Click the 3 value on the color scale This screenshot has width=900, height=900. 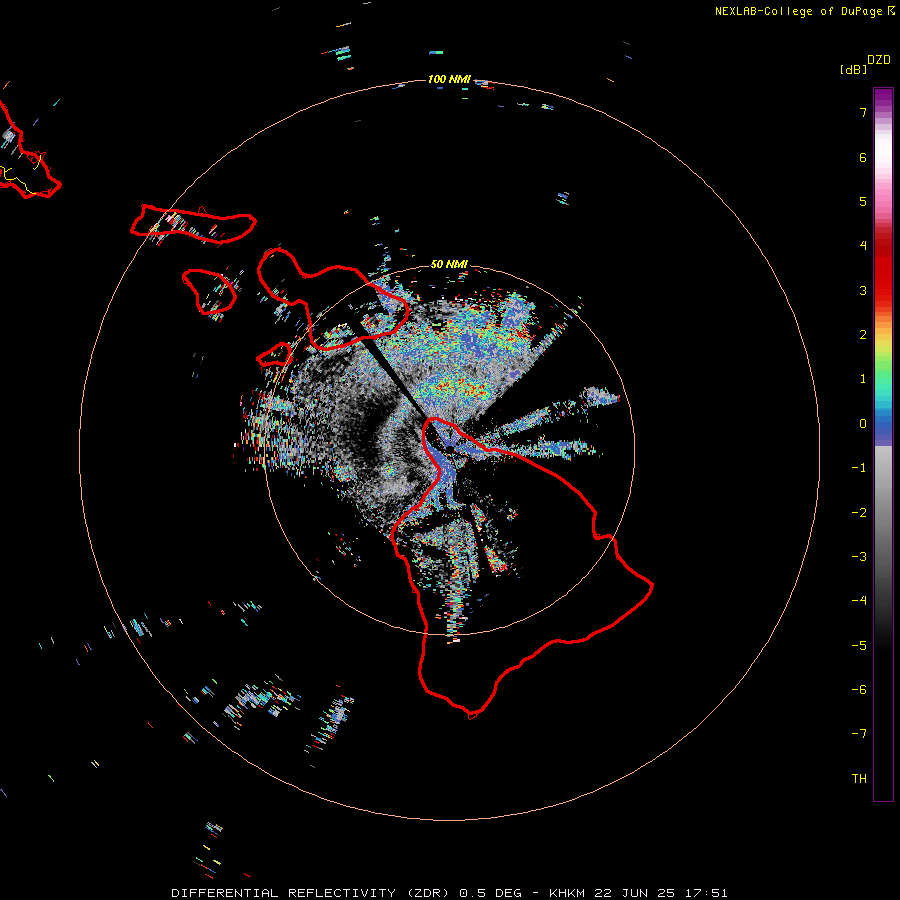pyautogui.click(x=863, y=290)
